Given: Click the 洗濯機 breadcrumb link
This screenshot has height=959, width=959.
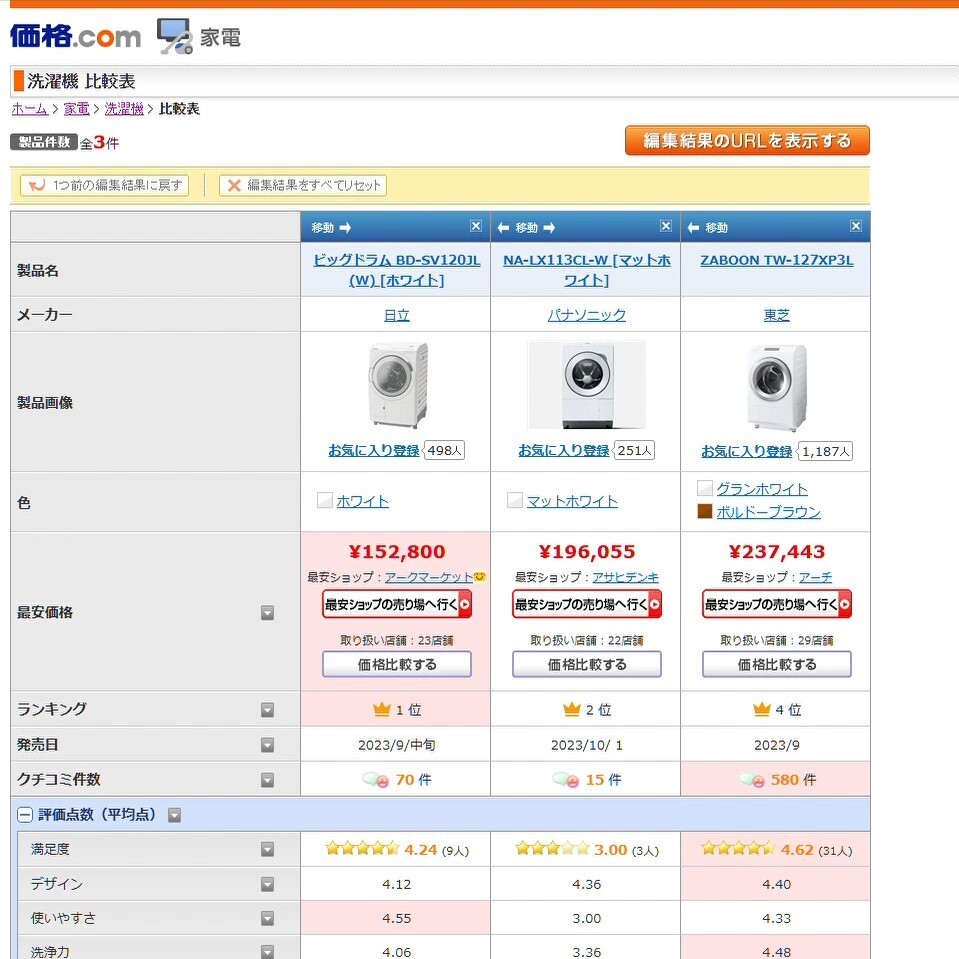Looking at the screenshot, I should (x=124, y=109).
